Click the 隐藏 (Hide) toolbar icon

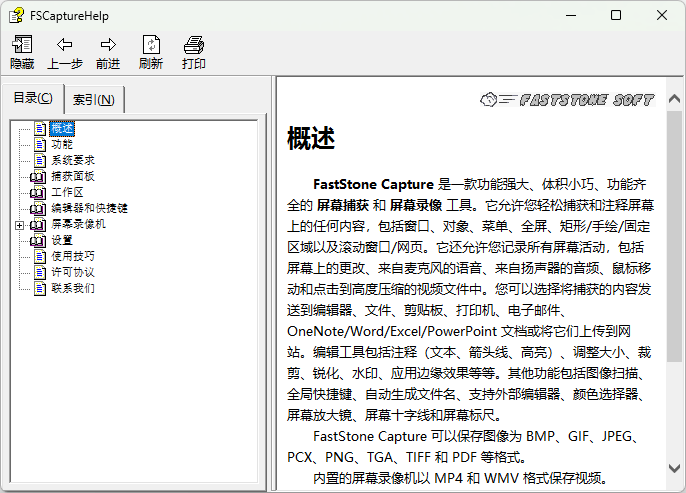click(22, 45)
